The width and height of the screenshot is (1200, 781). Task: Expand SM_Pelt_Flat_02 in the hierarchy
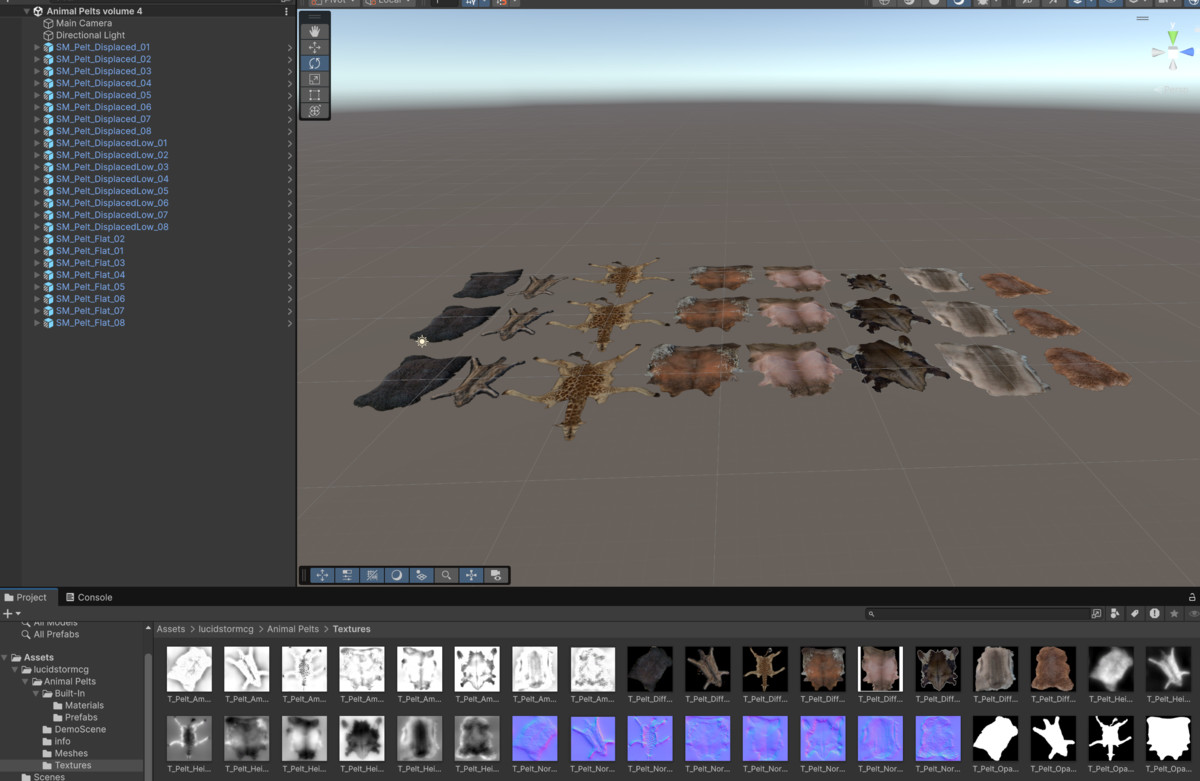[37, 239]
